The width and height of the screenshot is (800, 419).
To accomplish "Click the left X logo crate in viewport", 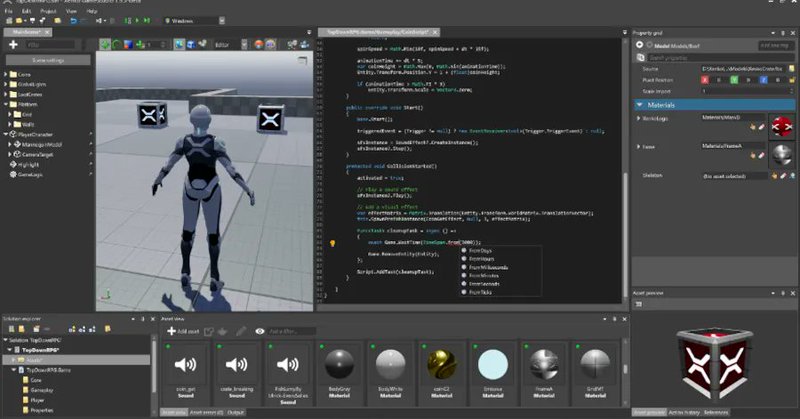I will pyautogui.click(x=152, y=115).
